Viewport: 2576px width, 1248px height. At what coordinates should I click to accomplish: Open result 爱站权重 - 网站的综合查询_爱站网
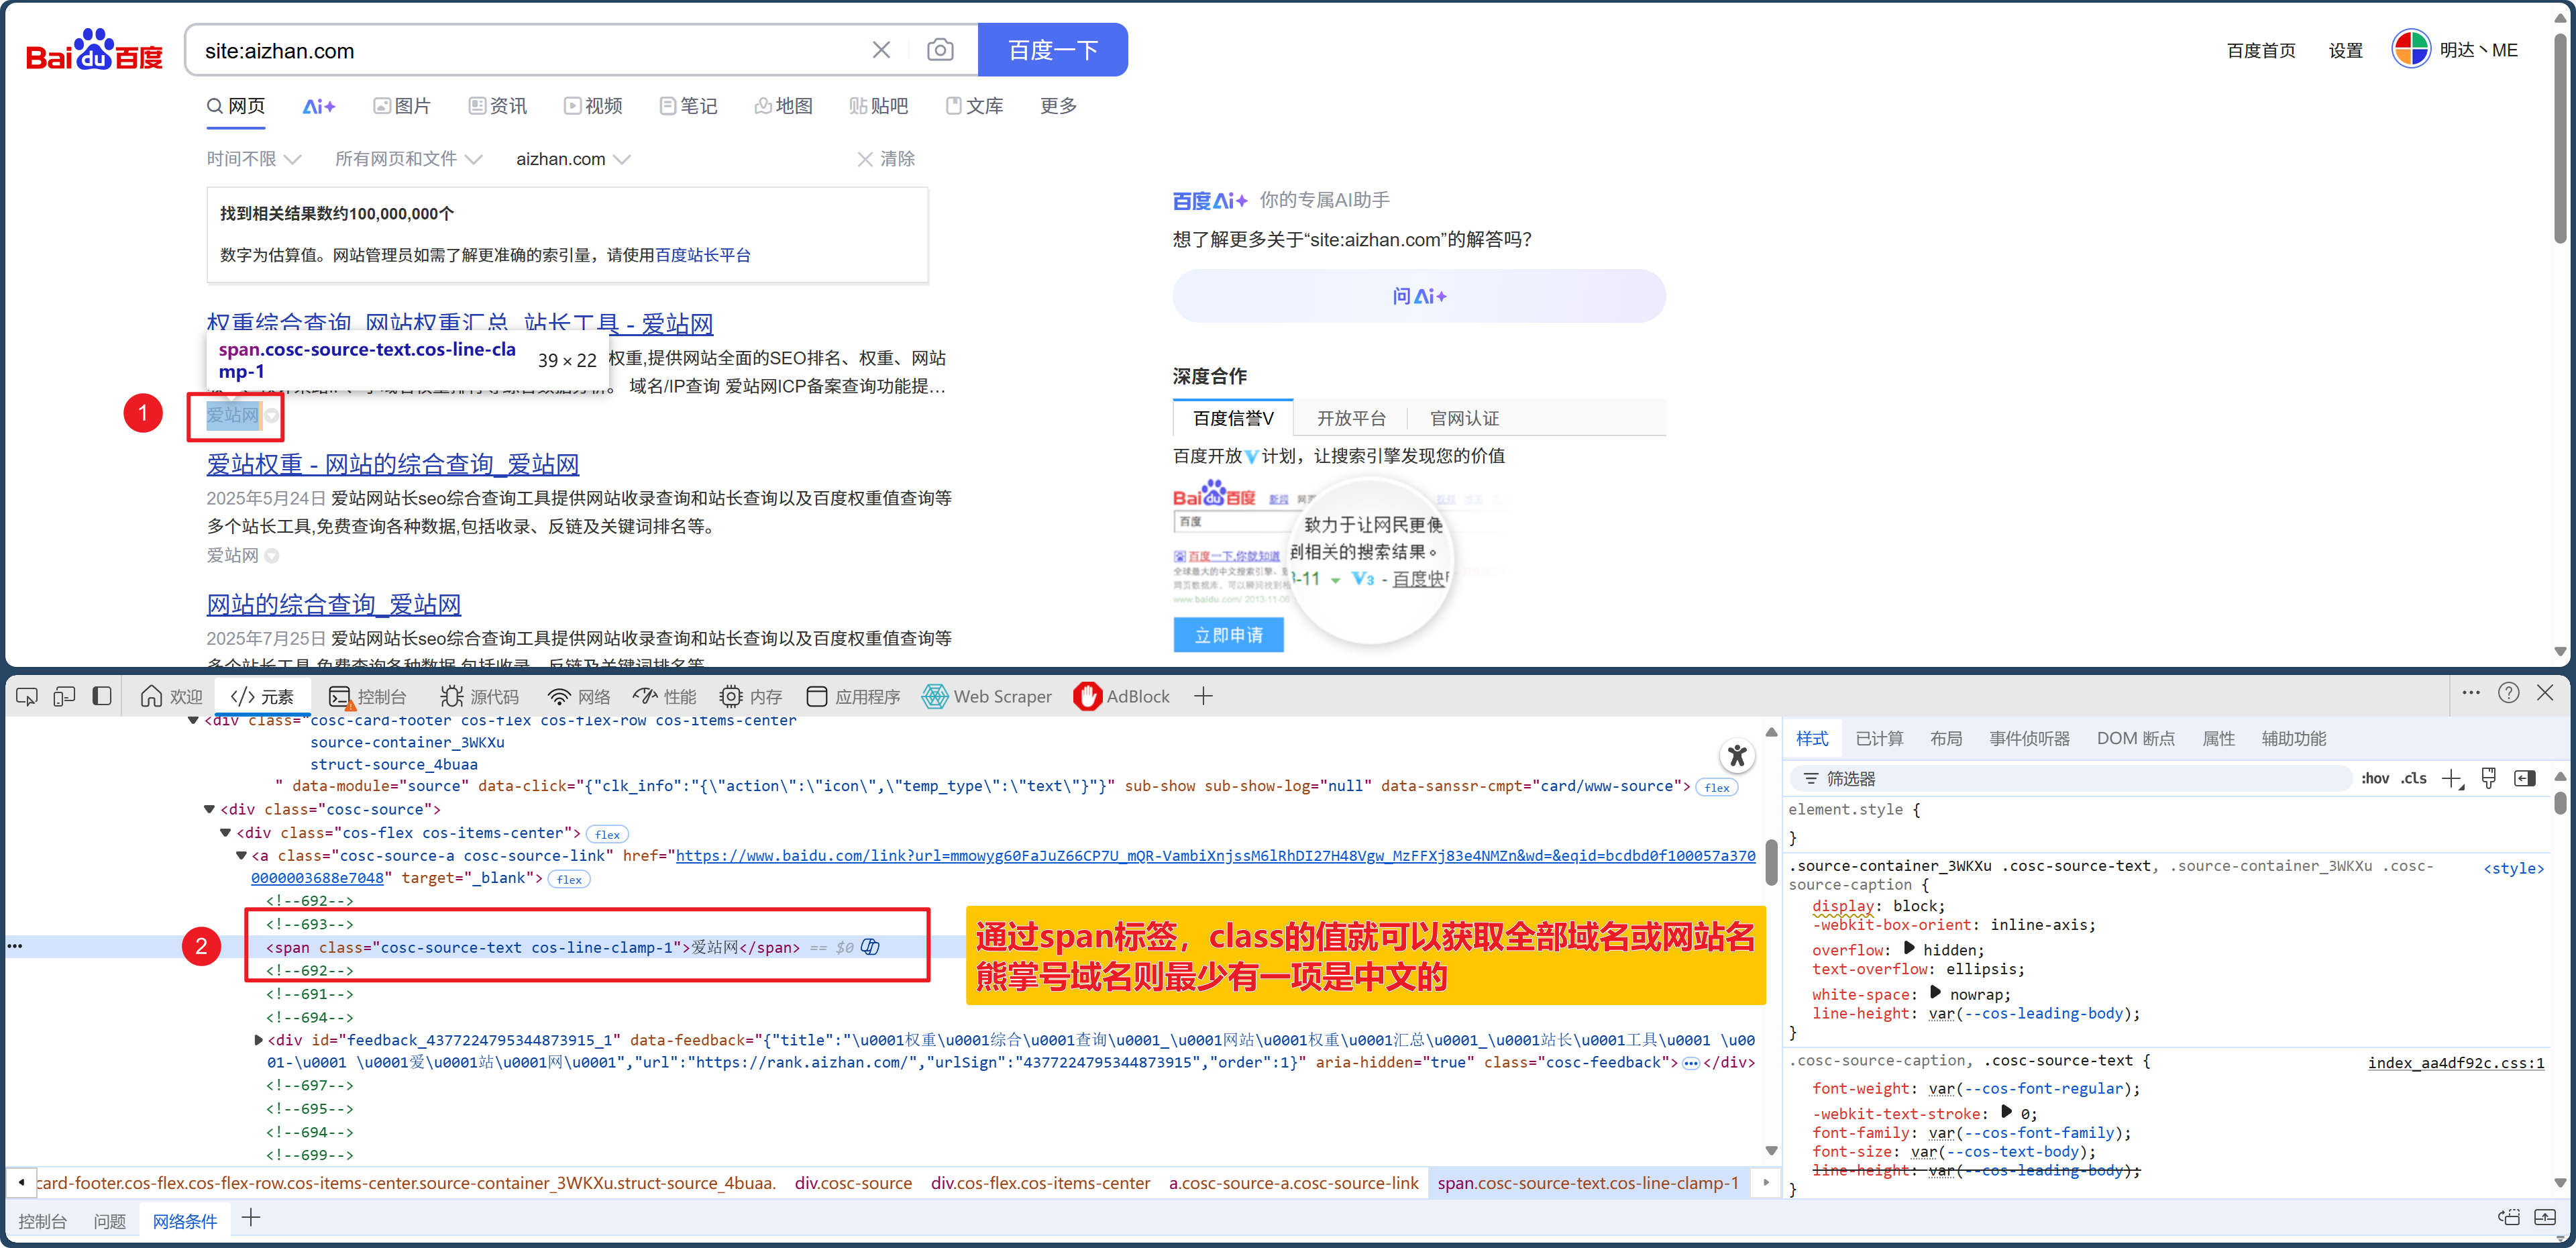[x=392, y=464]
